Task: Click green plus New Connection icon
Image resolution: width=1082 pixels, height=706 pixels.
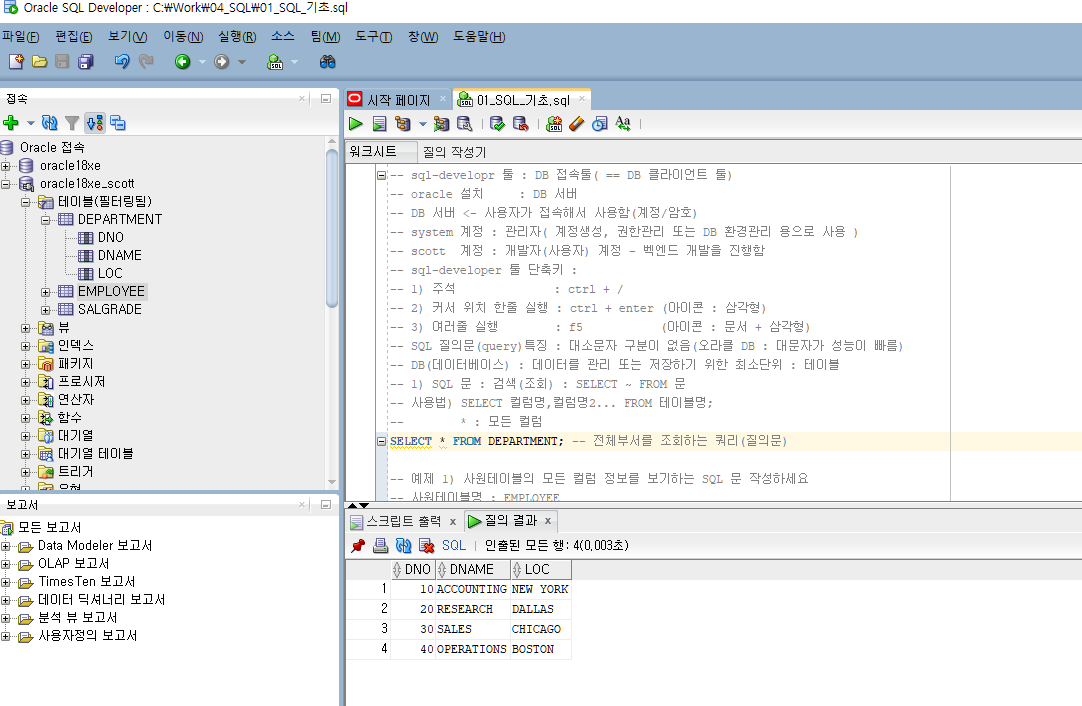Action: (11, 123)
